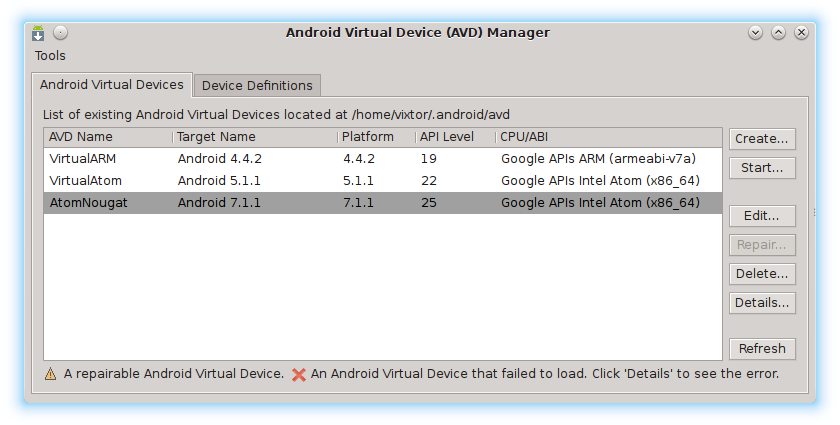Switch to the Device Definitions tab
840x425 pixels.
coord(257,86)
